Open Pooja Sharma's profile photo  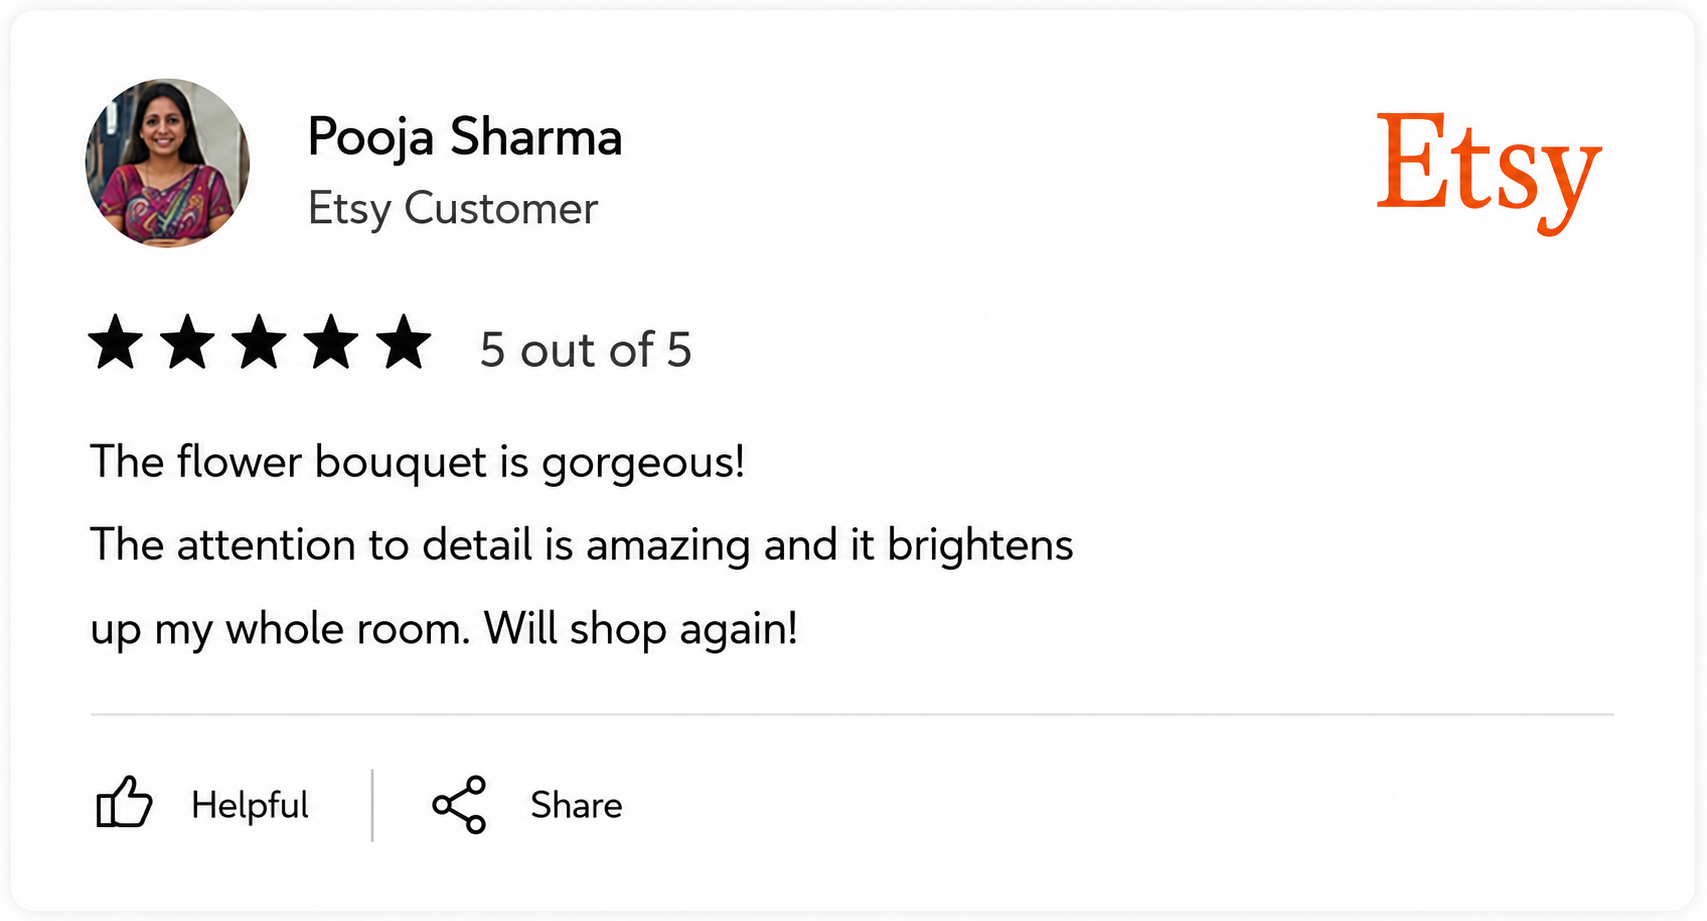167,163
